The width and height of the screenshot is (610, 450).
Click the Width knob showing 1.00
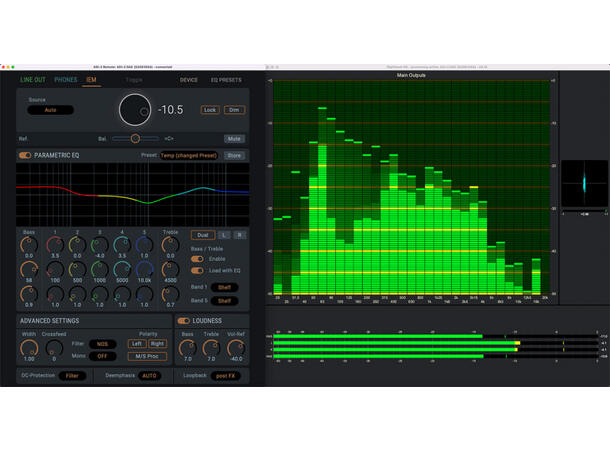tap(29, 347)
